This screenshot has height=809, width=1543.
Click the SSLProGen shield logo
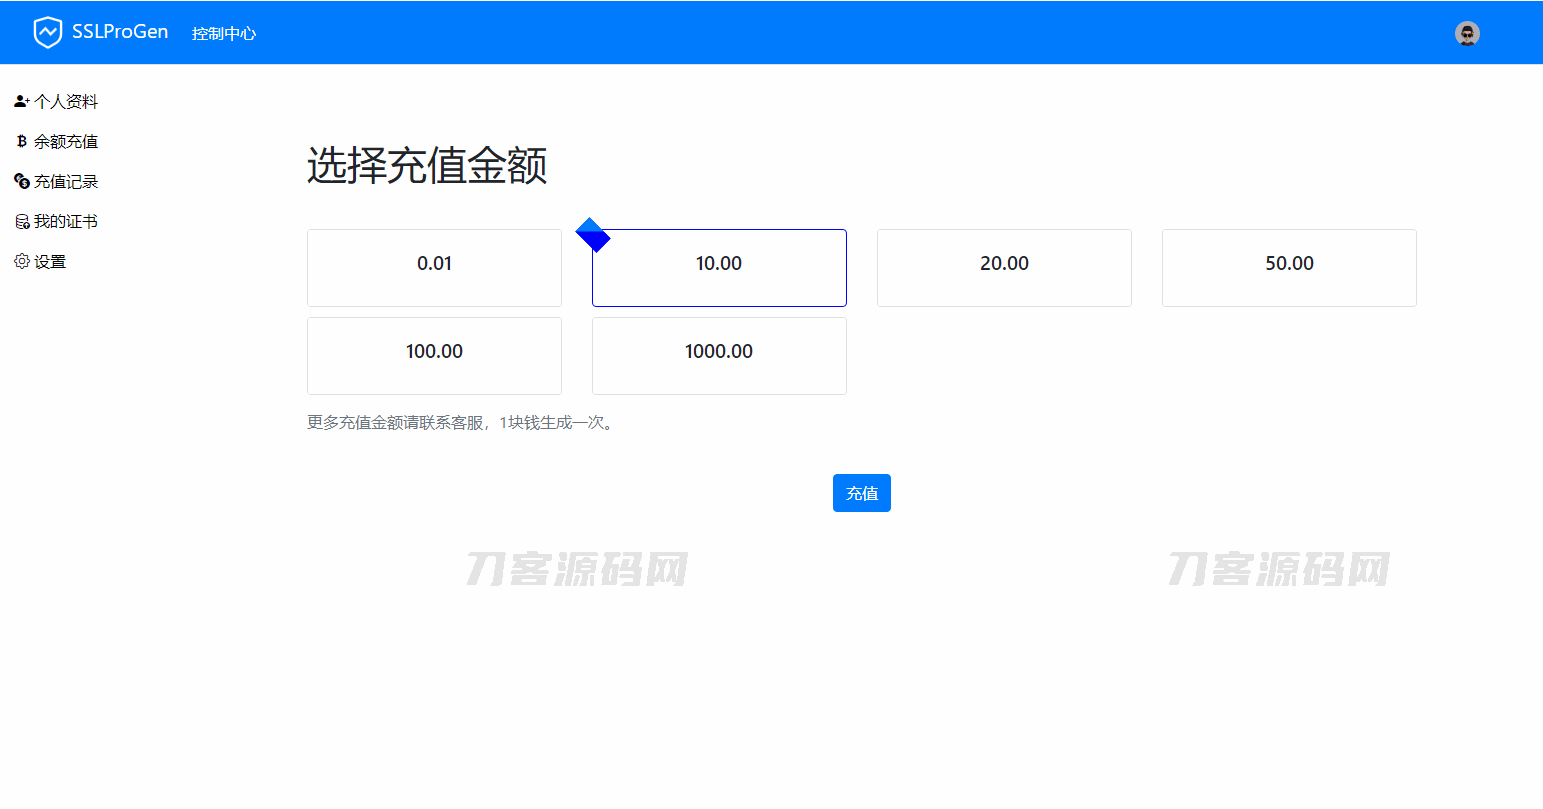(x=47, y=31)
